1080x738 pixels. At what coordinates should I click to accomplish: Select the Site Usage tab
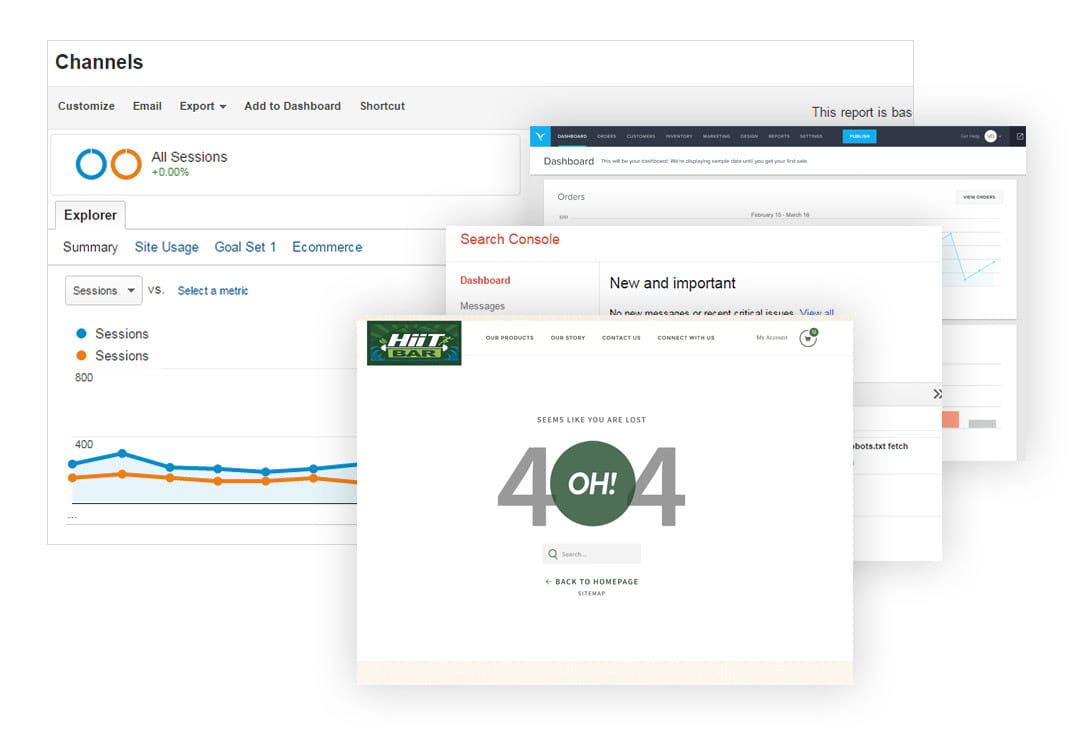click(166, 247)
